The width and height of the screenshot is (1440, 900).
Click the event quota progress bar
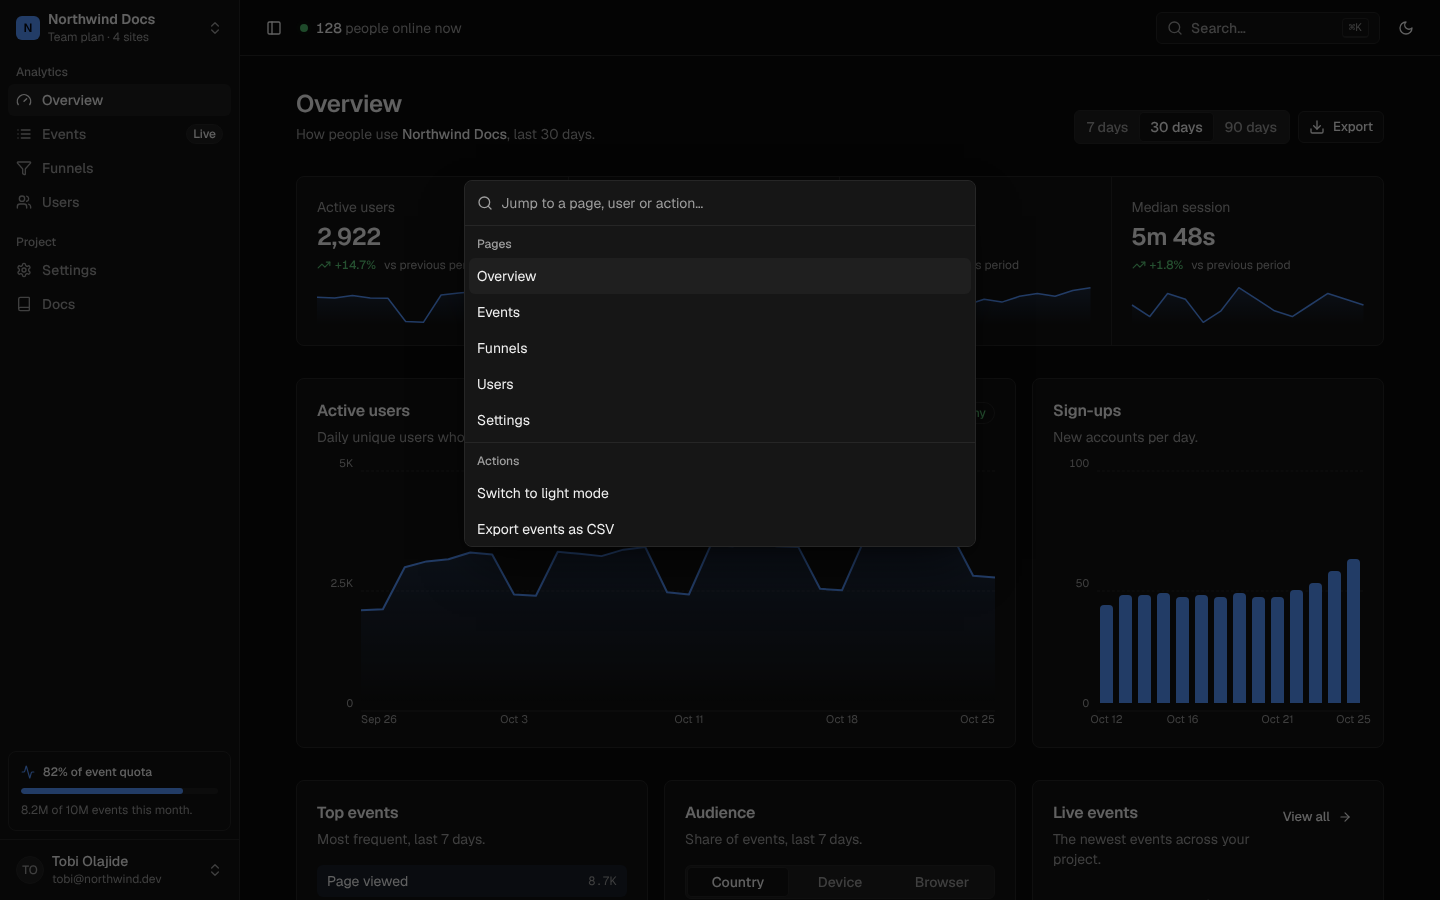pyautogui.click(x=119, y=791)
